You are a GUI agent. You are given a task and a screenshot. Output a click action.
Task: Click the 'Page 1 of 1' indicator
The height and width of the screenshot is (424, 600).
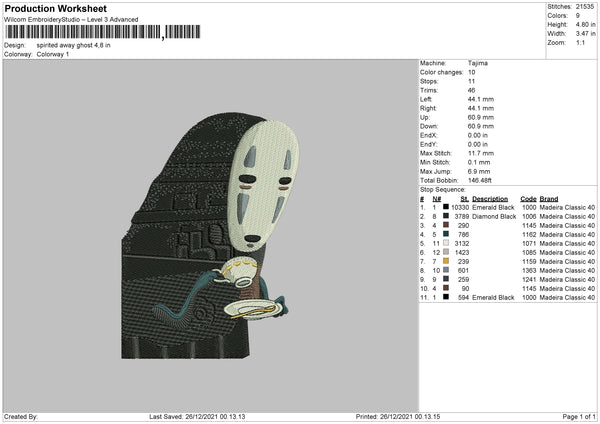pyautogui.click(x=579, y=416)
